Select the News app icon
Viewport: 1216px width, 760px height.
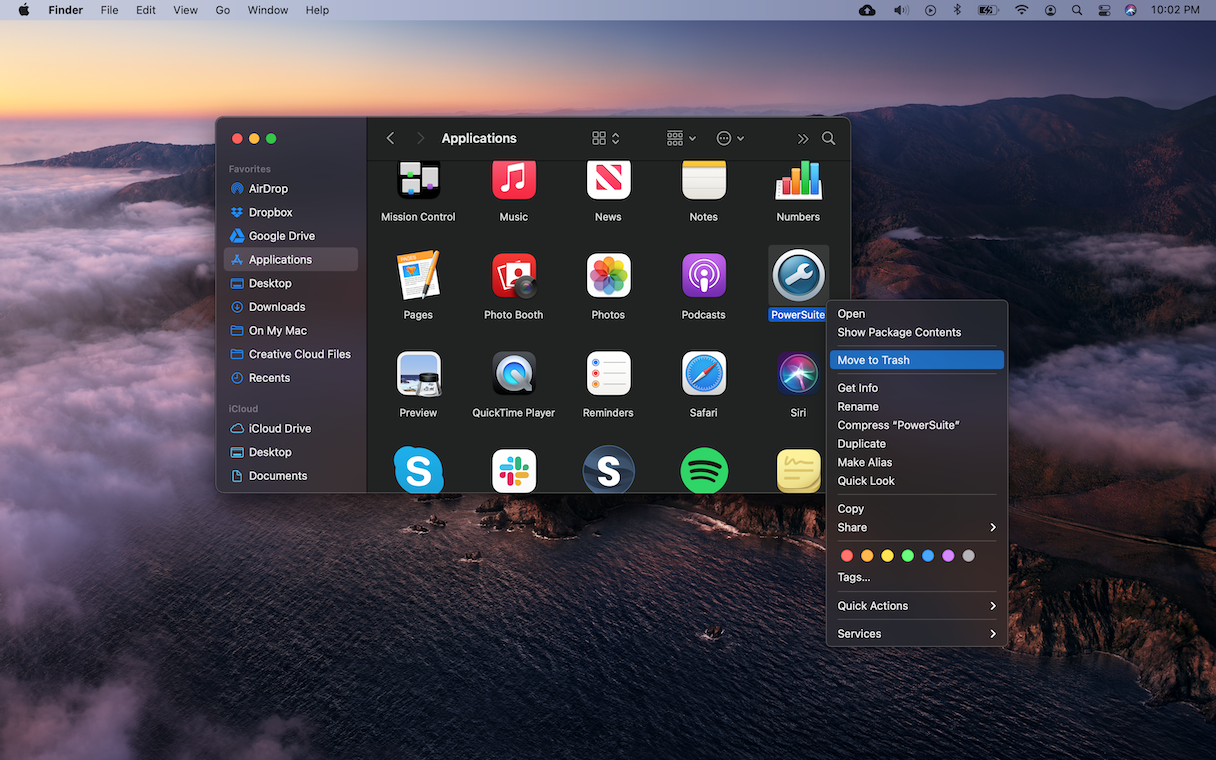click(608, 180)
